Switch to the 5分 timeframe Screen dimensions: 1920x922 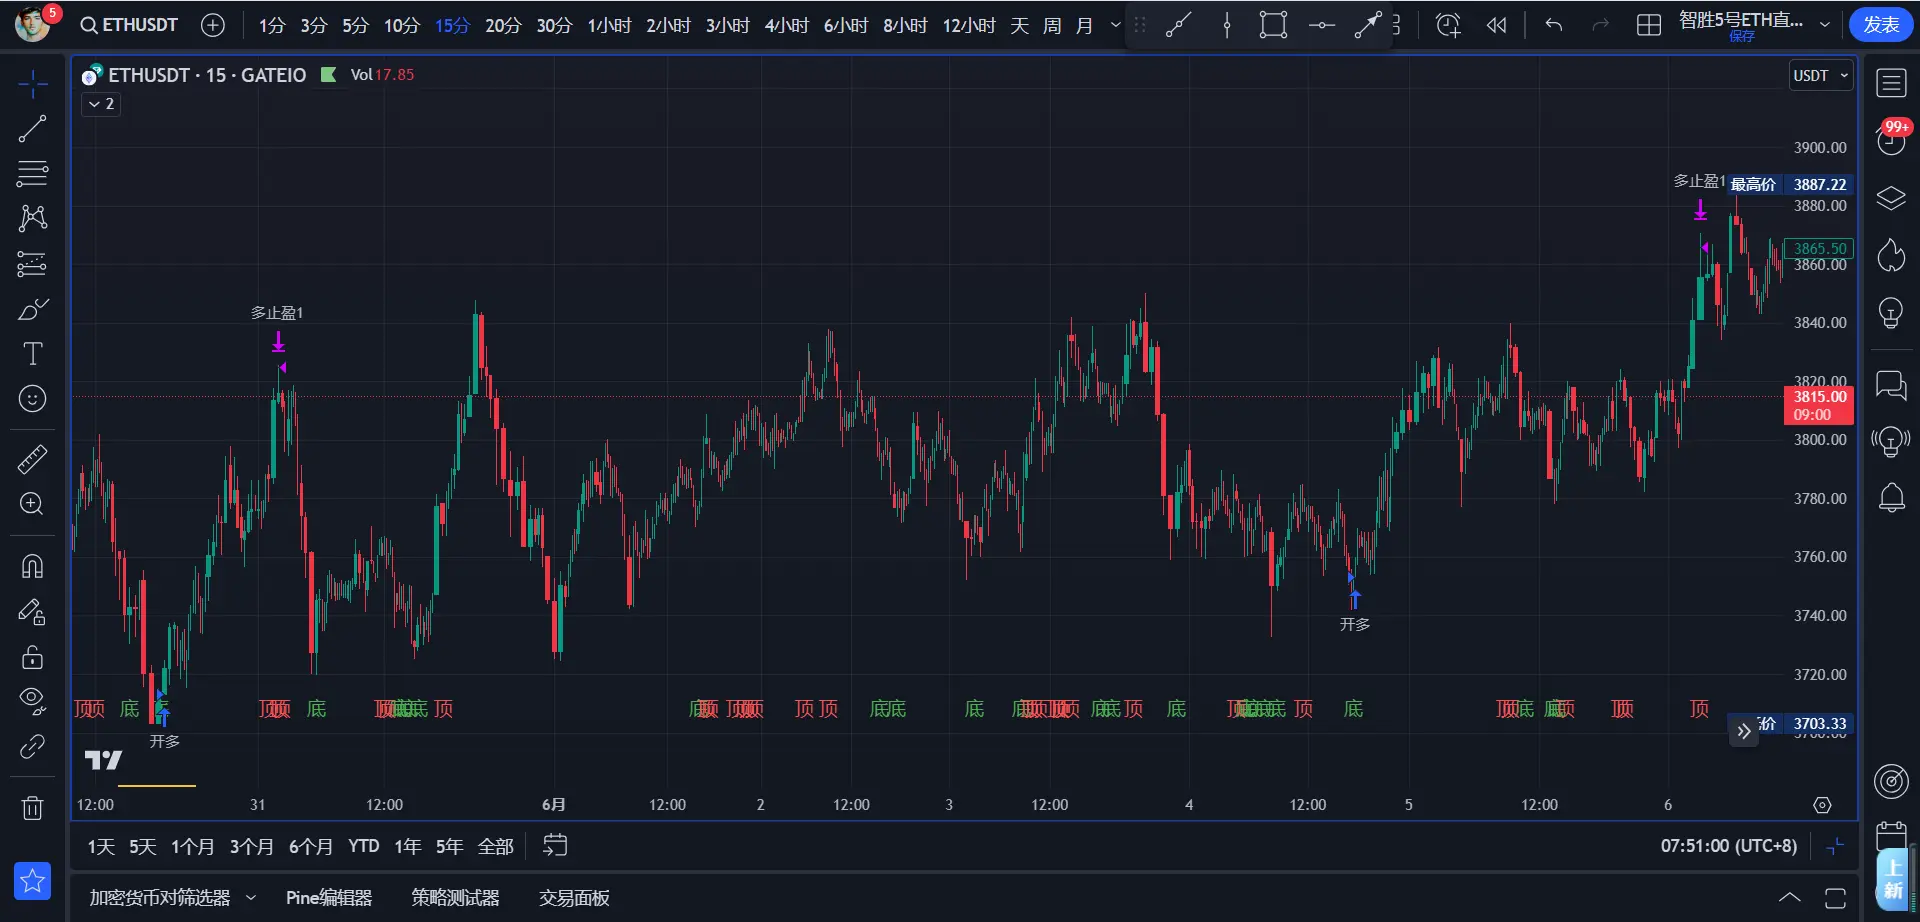[x=356, y=25]
